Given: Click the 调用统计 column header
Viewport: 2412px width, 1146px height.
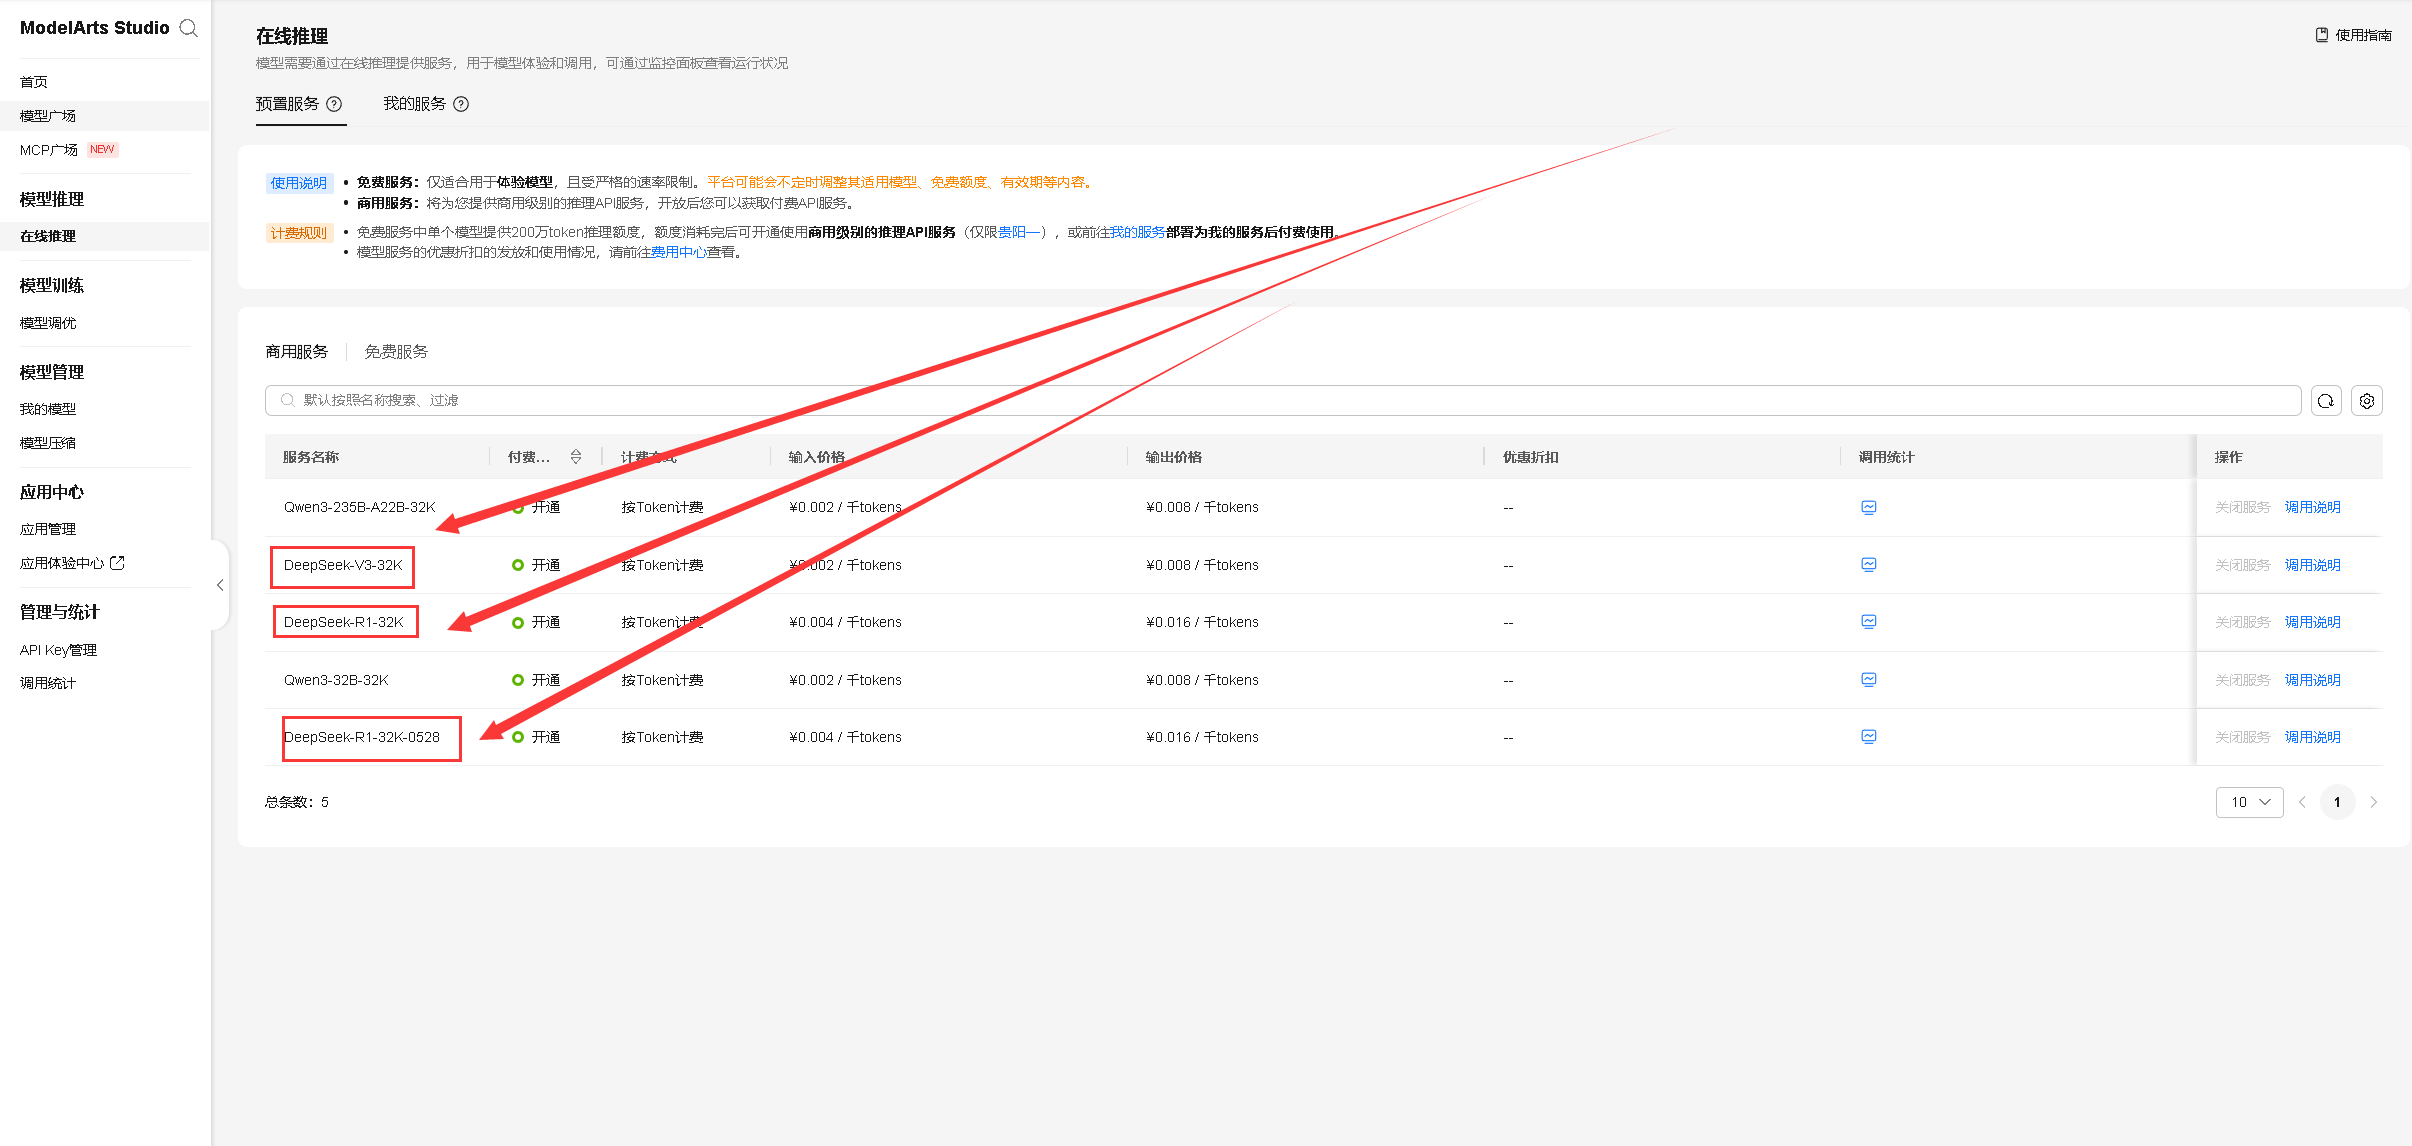Looking at the screenshot, I should point(1887,457).
